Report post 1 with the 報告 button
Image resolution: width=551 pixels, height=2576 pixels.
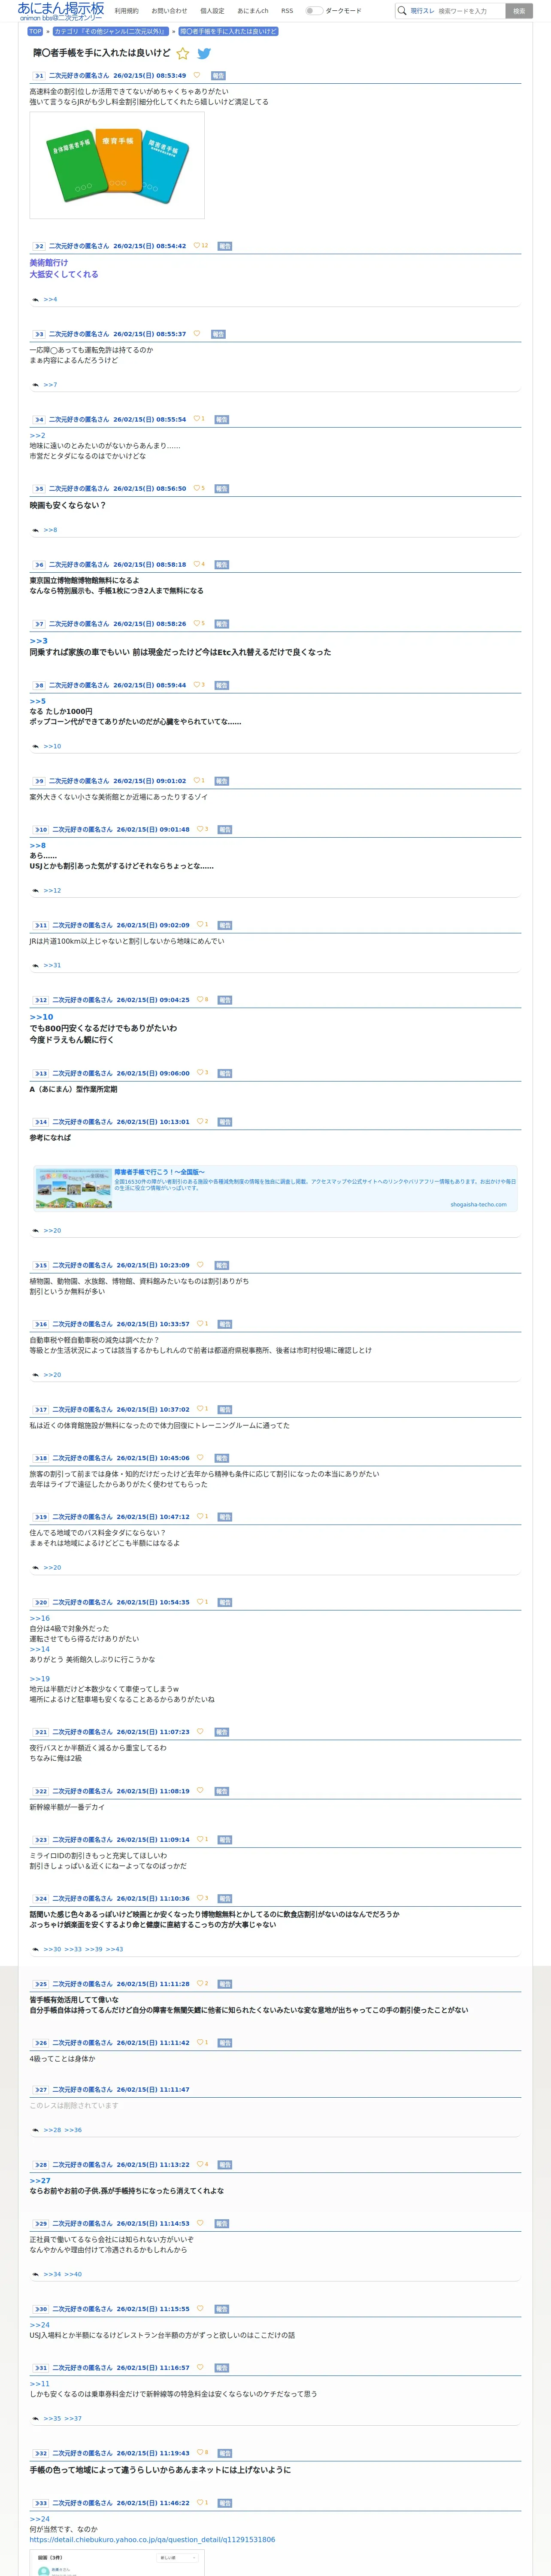point(218,75)
